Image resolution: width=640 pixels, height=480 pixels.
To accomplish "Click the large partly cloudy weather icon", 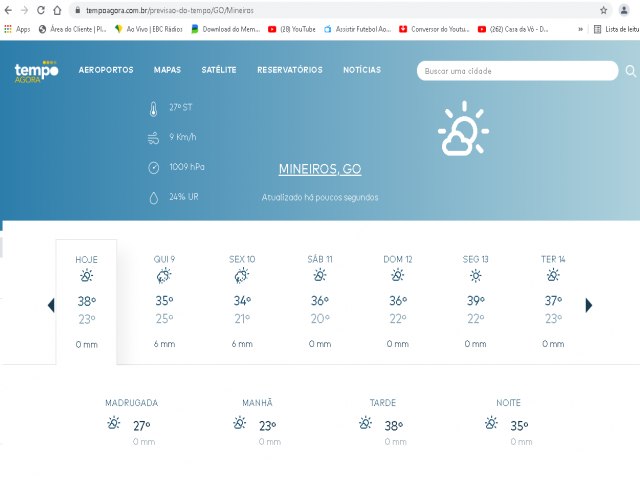I will click(462, 129).
